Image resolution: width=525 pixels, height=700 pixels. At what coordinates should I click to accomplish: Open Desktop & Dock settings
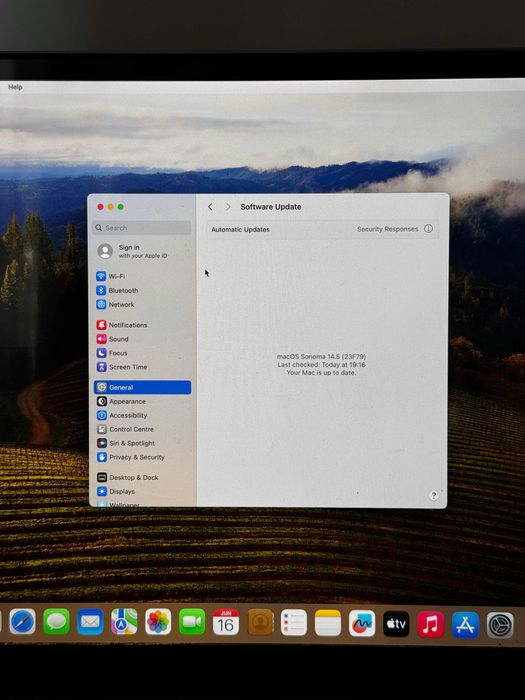pos(128,477)
